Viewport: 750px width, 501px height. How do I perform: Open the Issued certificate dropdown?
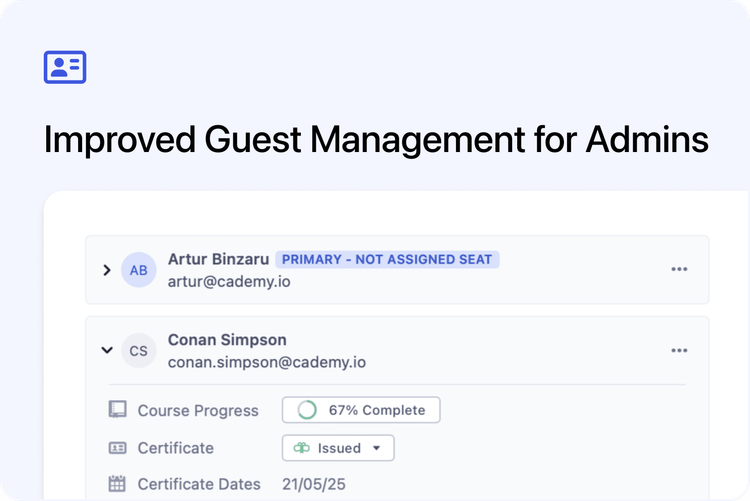point(338,448)
